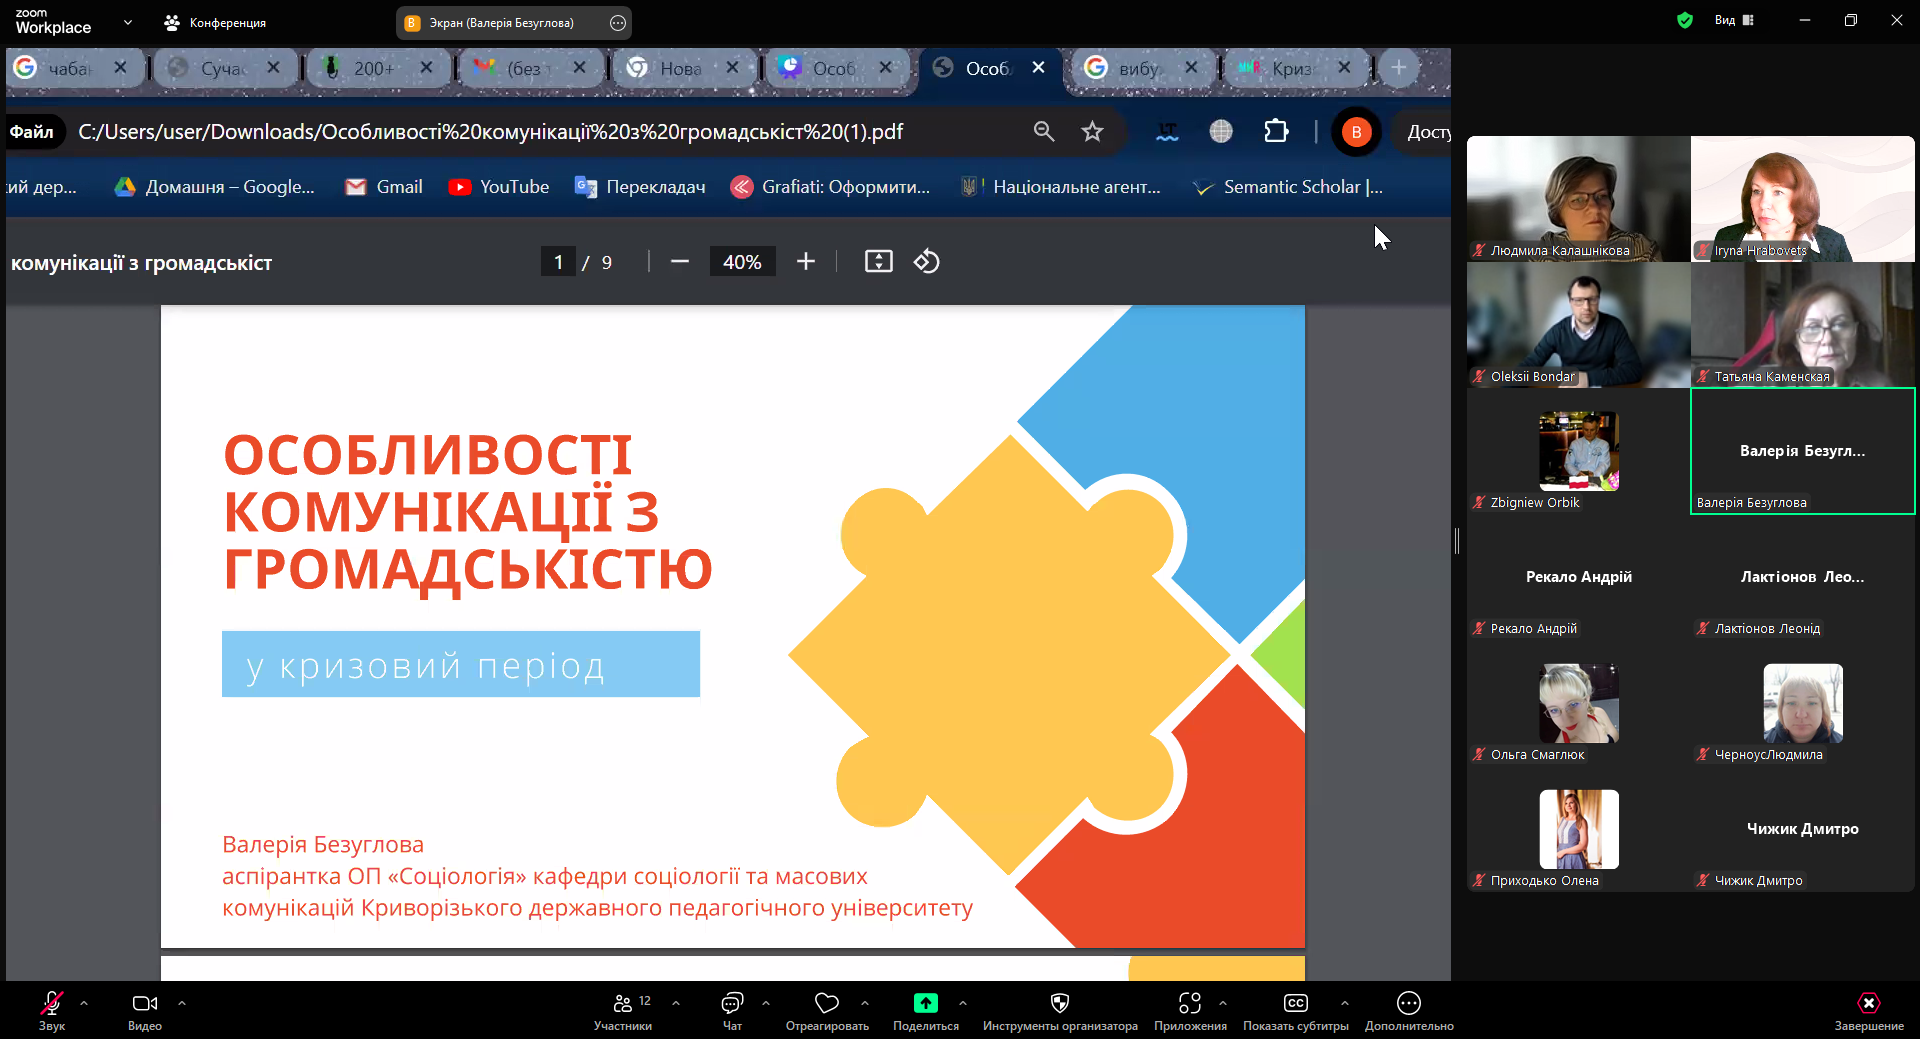1920x1040 pixels.
Task: Close the чаба browser tab
Action: [120, 67]
